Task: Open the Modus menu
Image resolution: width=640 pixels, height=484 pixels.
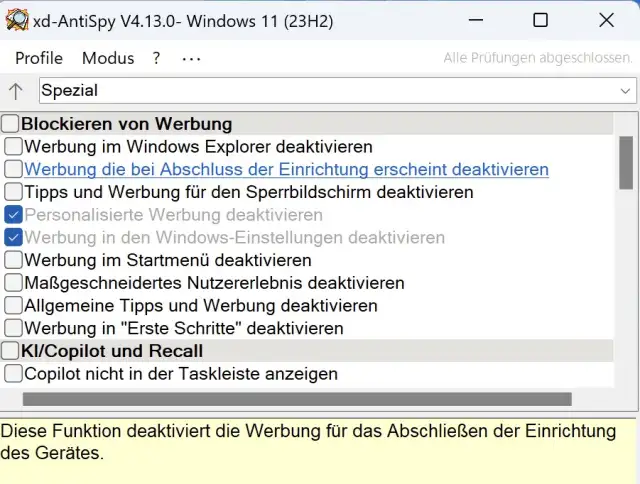Action: point(108,58)
